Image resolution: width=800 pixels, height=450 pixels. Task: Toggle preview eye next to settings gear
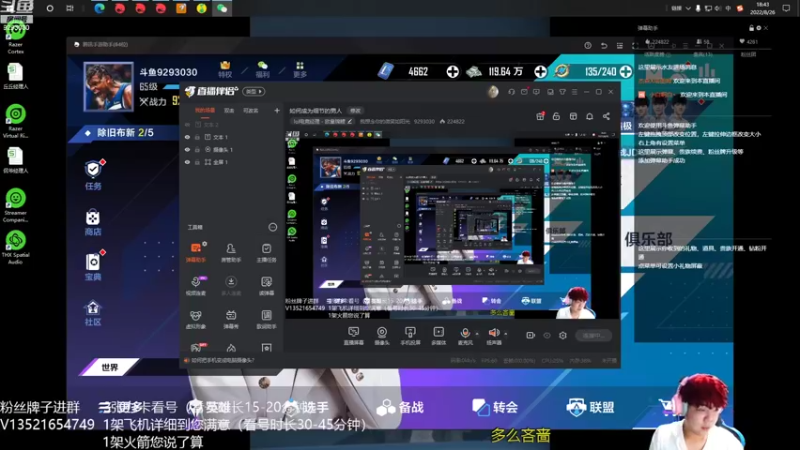547,335
